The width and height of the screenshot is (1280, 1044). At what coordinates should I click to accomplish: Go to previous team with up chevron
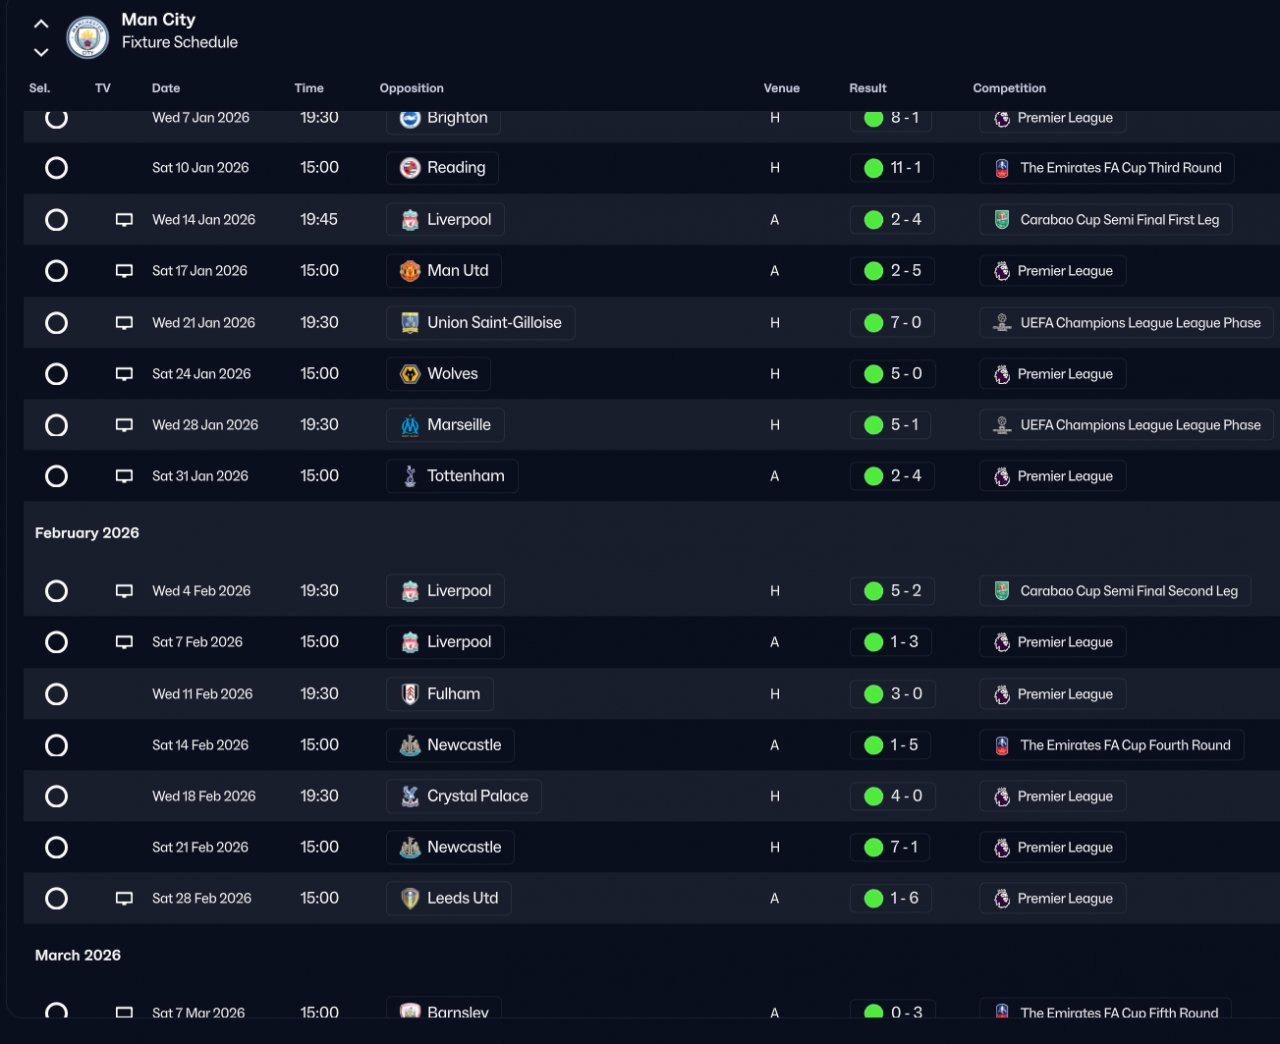click(x=41, y=23)
